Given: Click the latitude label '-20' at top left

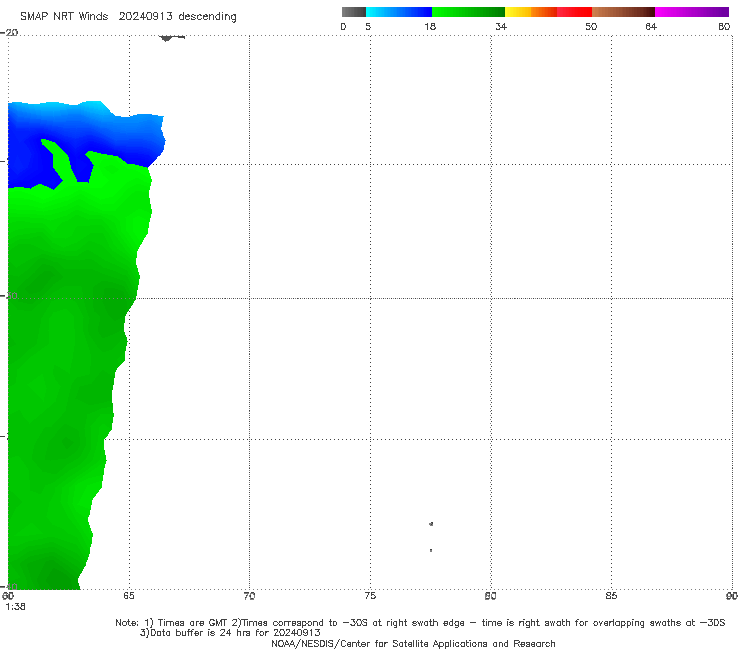Looking at the screenshot, I should pyautogui.click(x=9, y=32).
